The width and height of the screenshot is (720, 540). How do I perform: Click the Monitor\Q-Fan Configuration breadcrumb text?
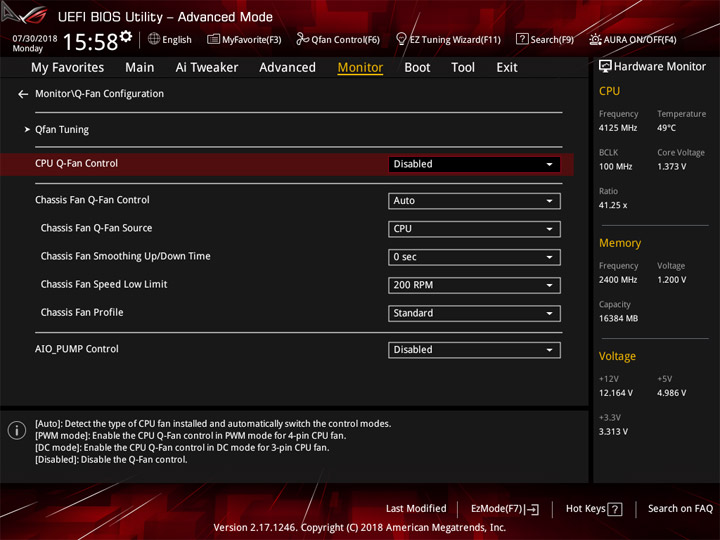point(99,94)
